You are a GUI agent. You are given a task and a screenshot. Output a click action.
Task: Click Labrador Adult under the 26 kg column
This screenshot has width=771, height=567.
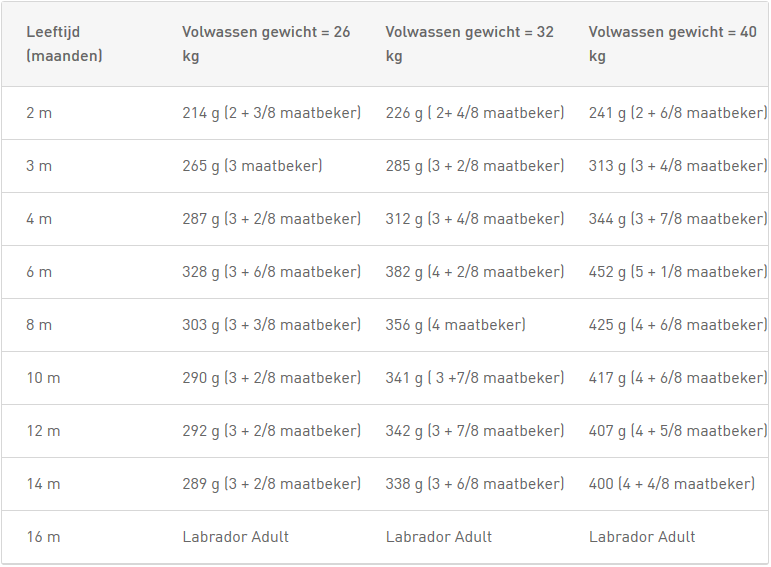pyautogui.click(x=236, y=537)
